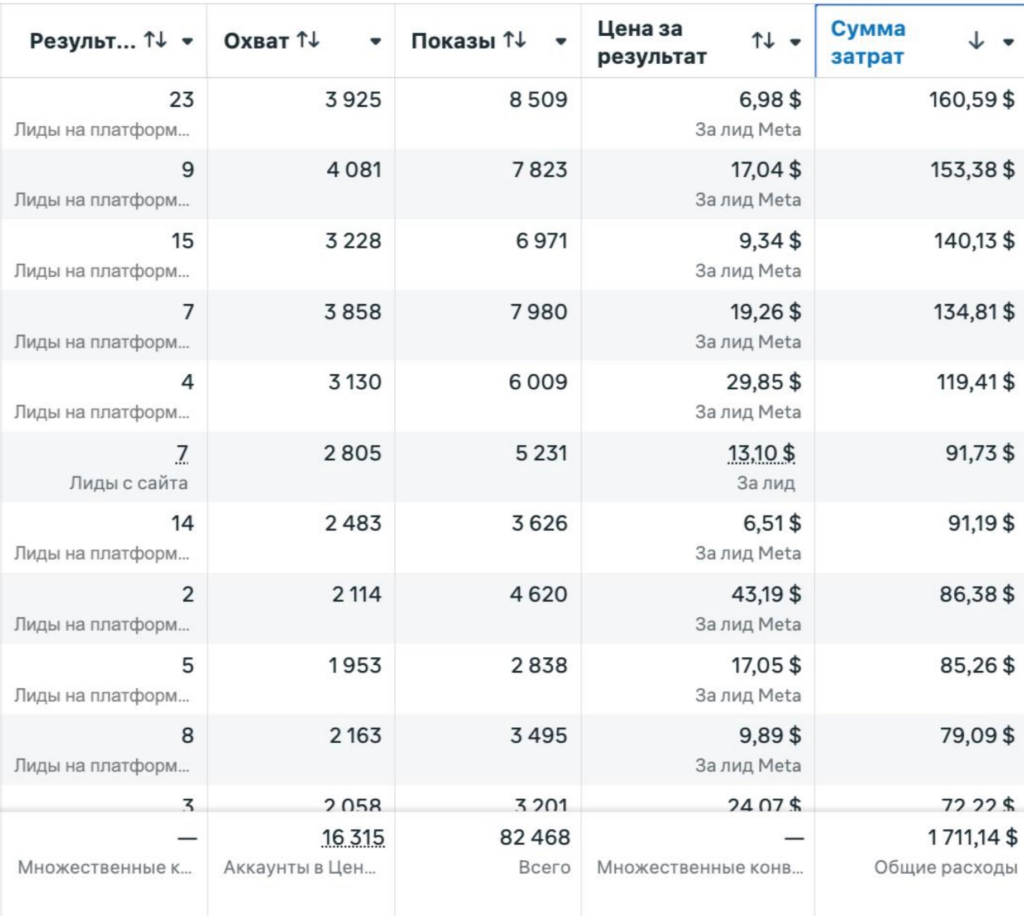Expand Сумма затрат column options caret

click(x=1007, y=42)
